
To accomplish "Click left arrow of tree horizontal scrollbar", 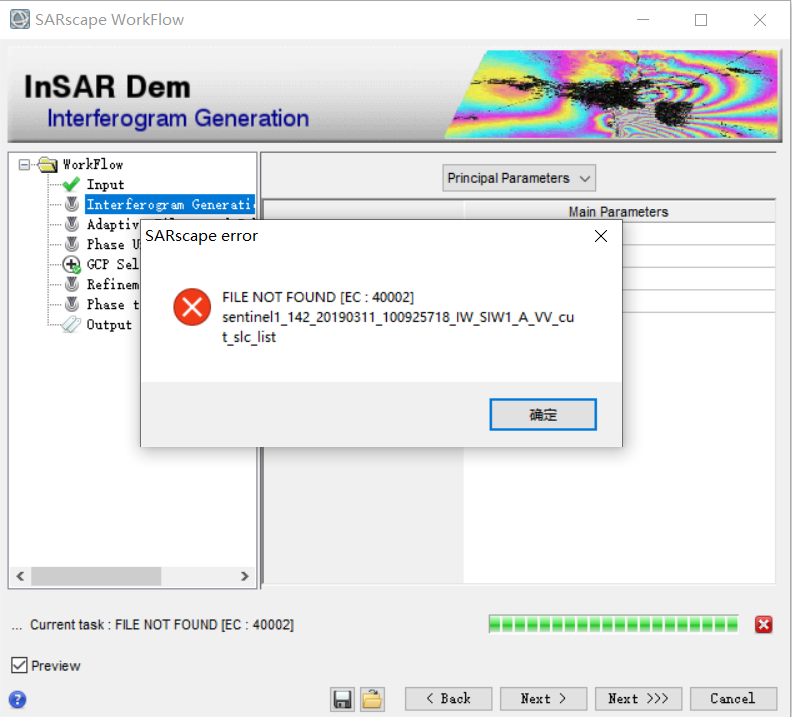I will click(x=20, y=576).
